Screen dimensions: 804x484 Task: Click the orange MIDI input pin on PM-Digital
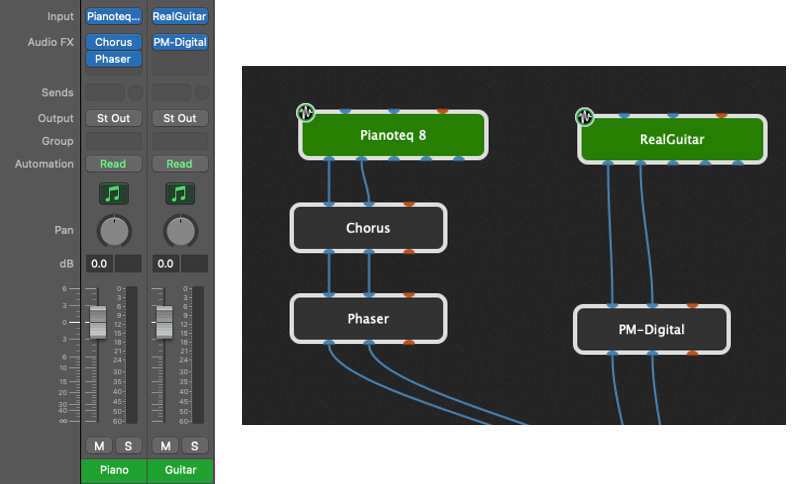[x=692, y=306]
